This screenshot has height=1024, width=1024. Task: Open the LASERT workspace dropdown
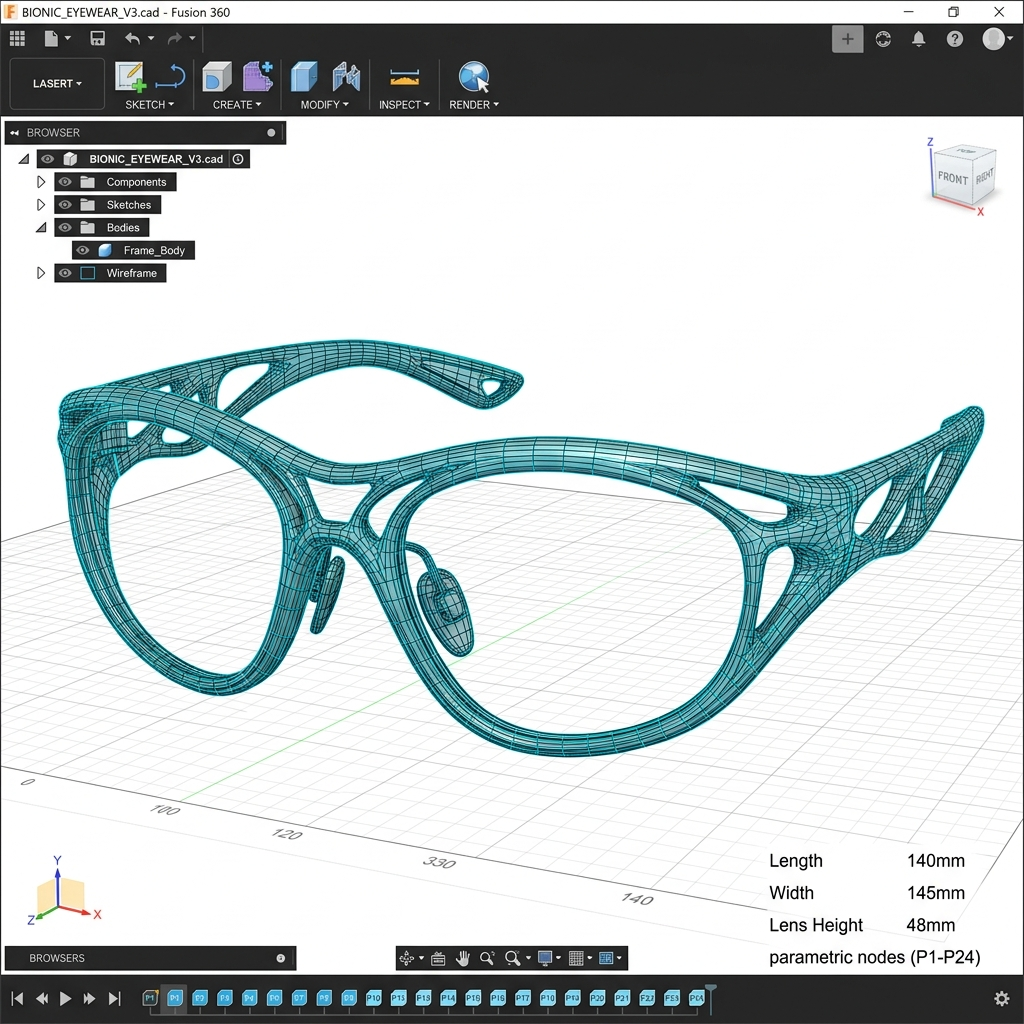point(57,84)
